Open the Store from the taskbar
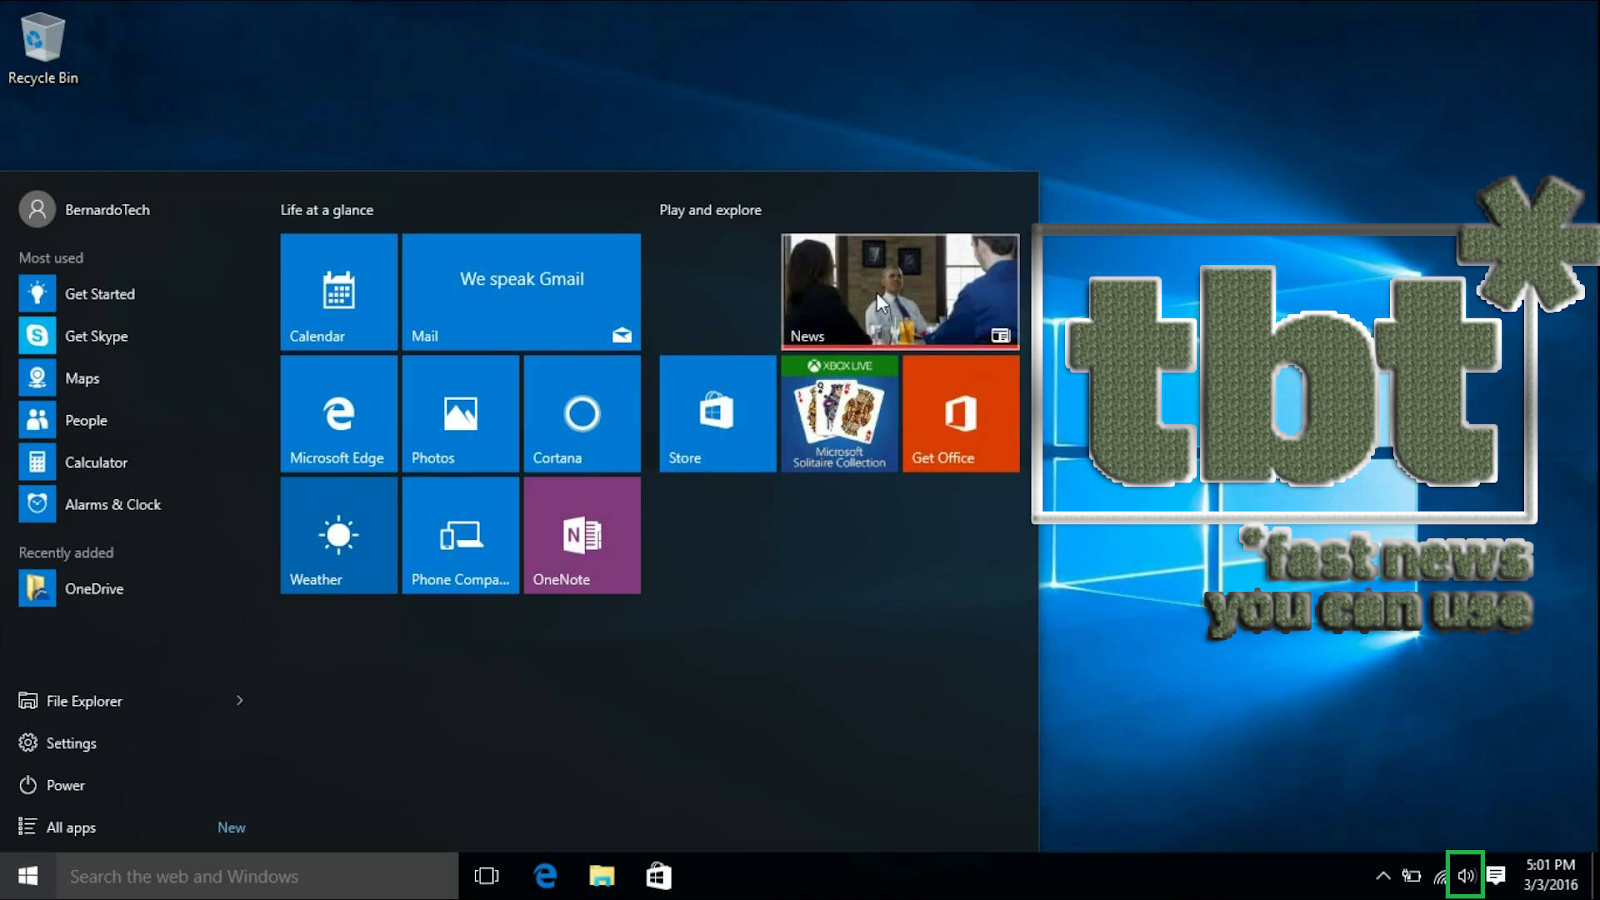The image size is (1600, 900). (x=659, y=876)
